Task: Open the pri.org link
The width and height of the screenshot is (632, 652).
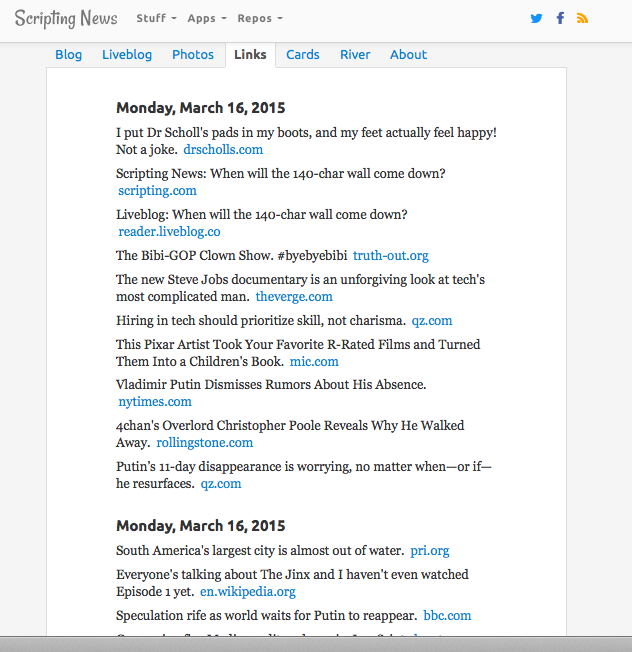Action: (430, 551)
